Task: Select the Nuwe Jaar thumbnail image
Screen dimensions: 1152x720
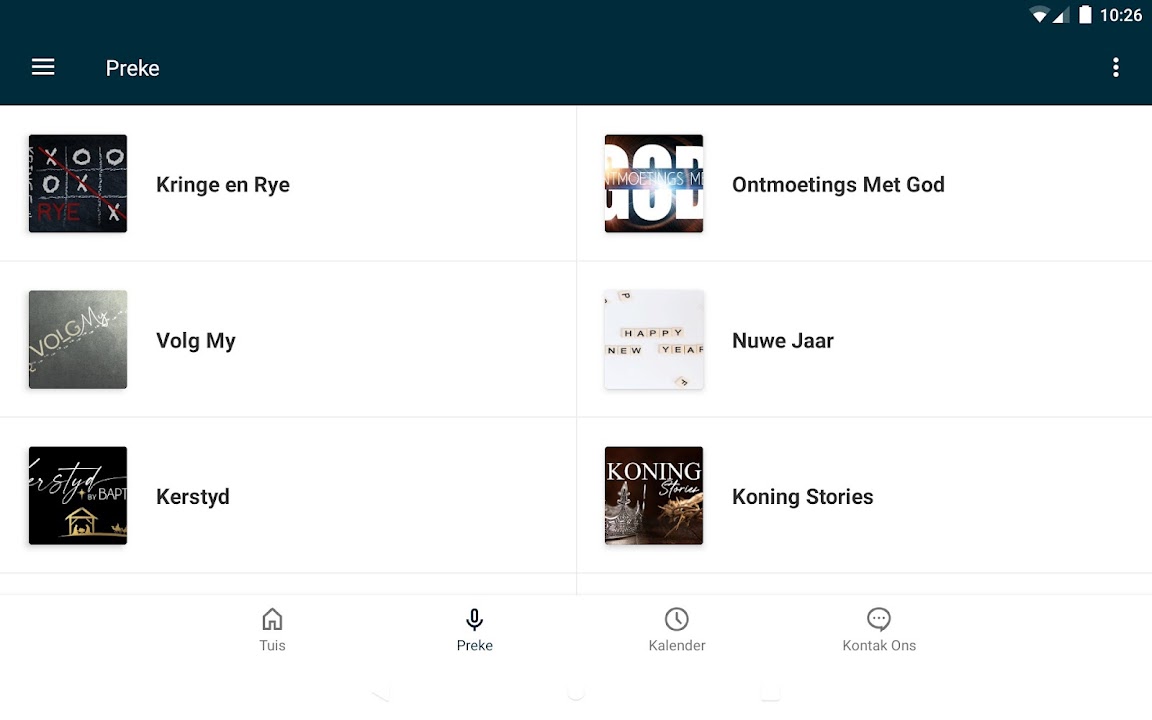Action: (x=654, y=340)
